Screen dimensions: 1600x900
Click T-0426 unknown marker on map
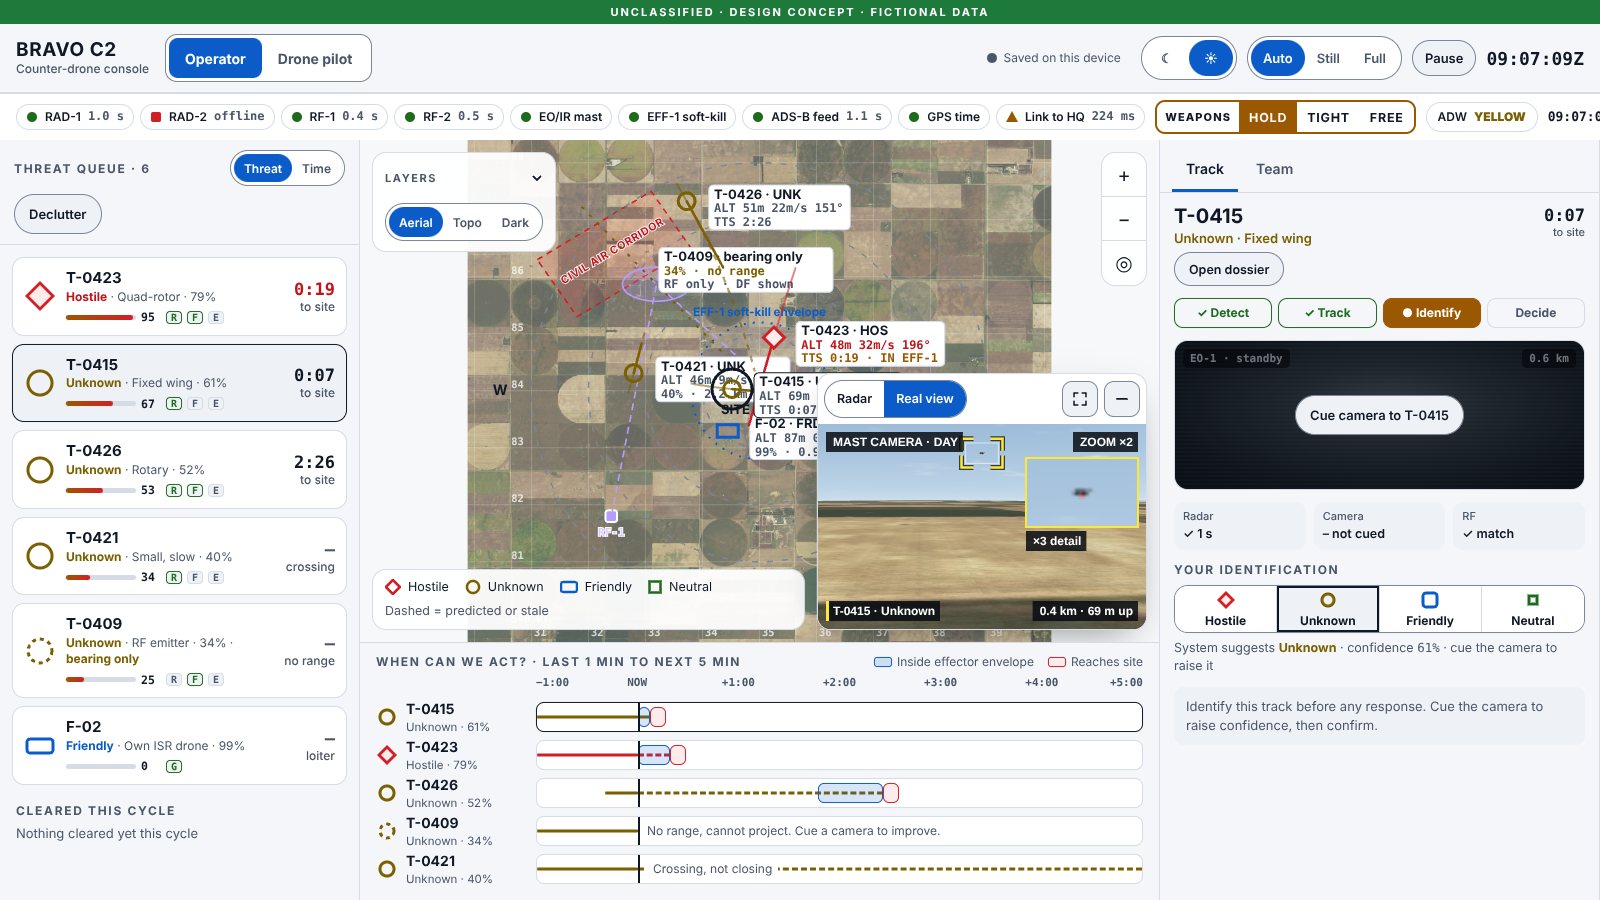[687, 201]
